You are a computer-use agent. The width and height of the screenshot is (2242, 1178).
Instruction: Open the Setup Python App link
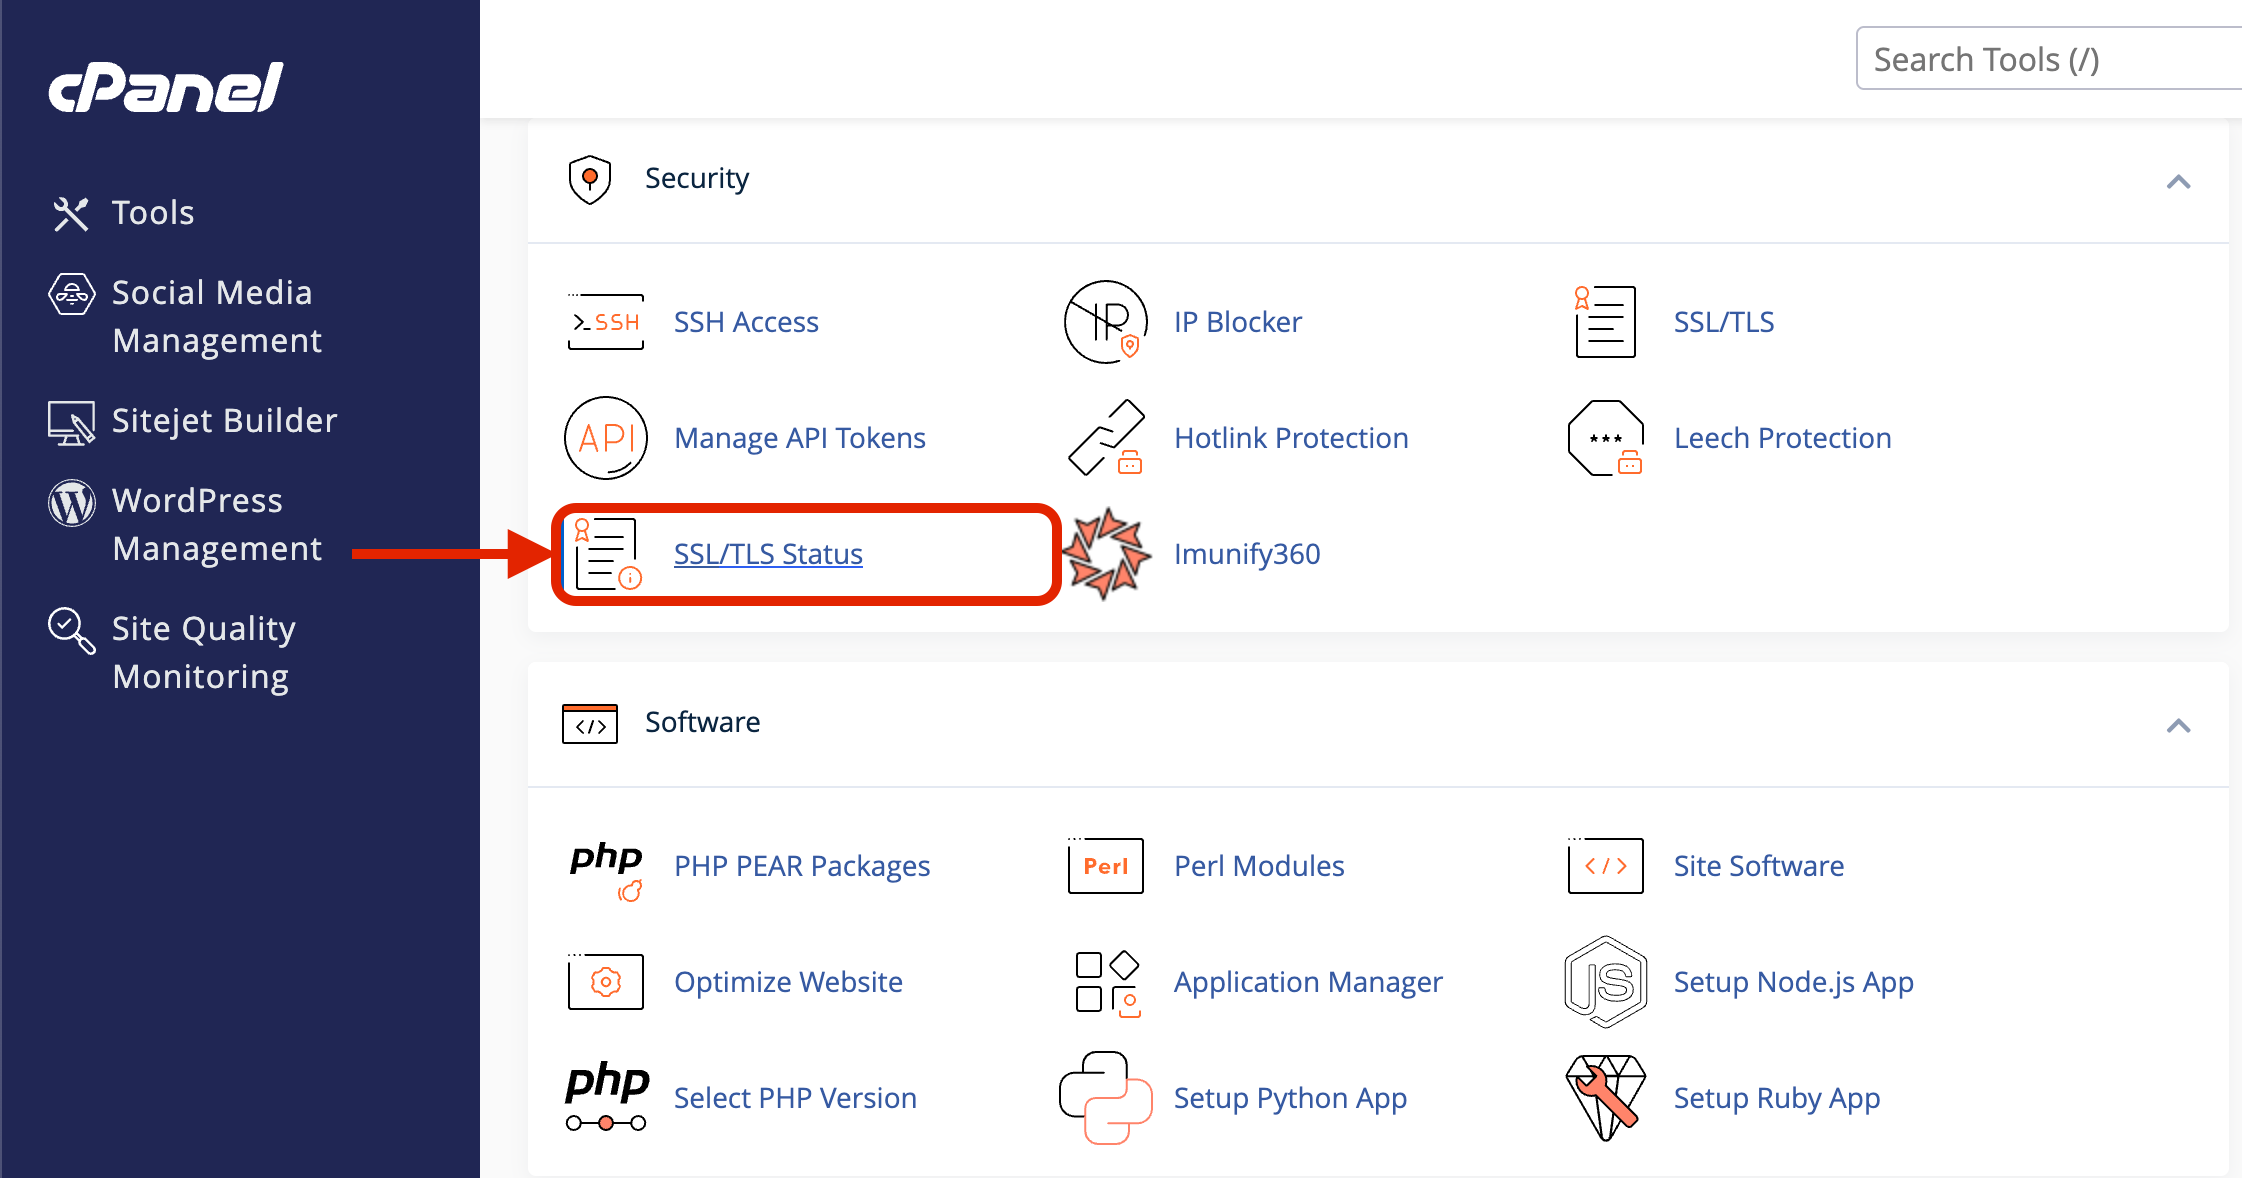[1290, 1098]
